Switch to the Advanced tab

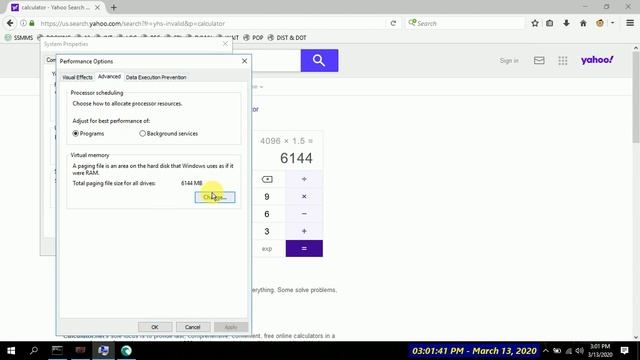(109, 77)
